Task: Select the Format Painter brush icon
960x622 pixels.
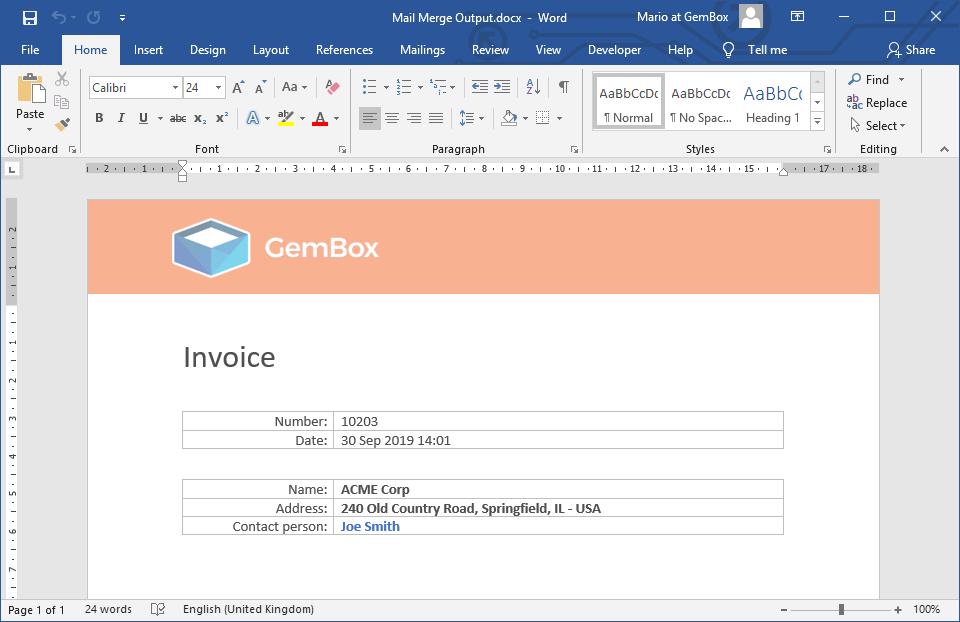Action: pyautogui.click(x=62, y=125)
